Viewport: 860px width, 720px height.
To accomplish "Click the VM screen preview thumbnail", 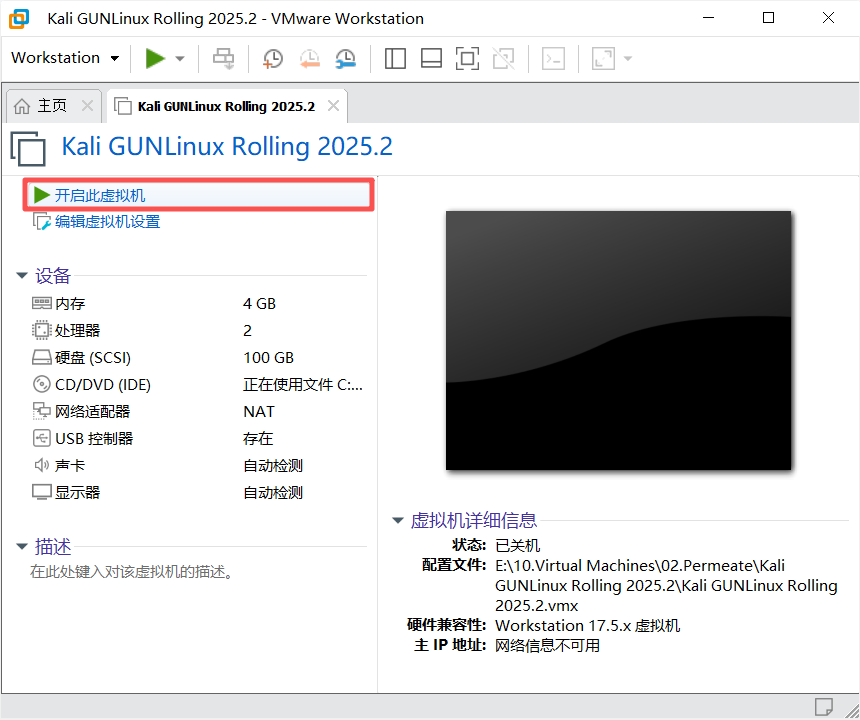I will pyautogui.click(x=618, y=340).
